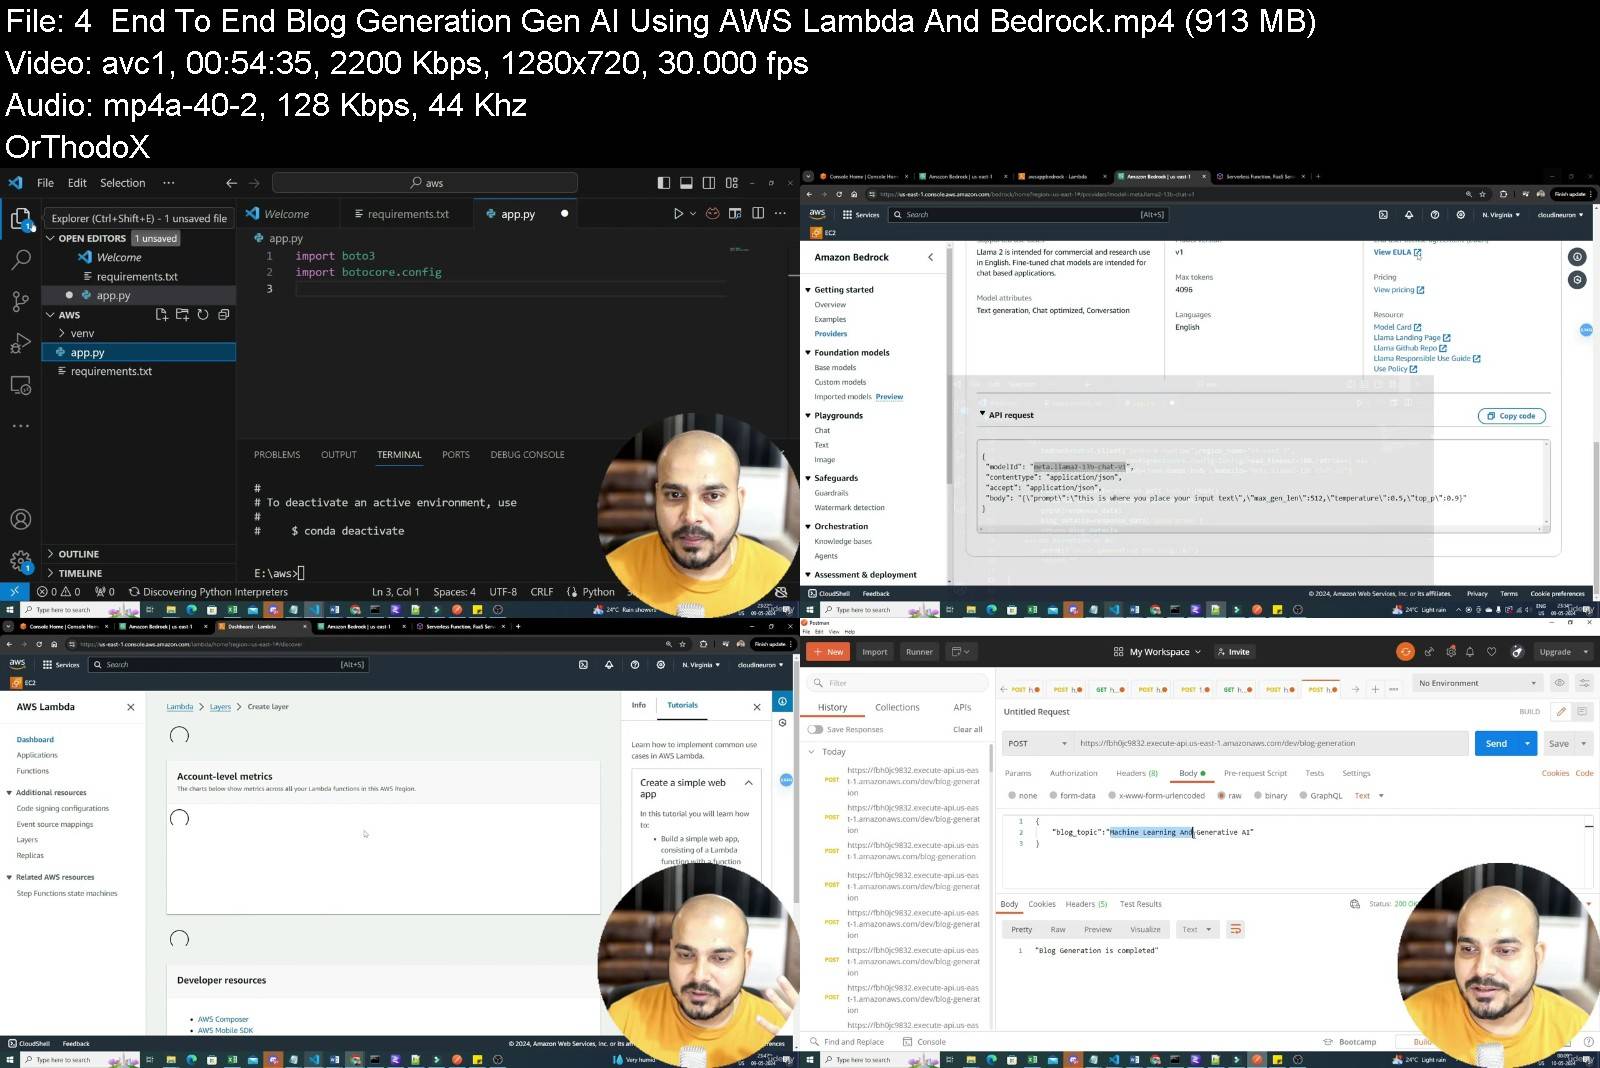Click the Postman sync icon
The image size is (1600, 1068).
(1405, 652)
